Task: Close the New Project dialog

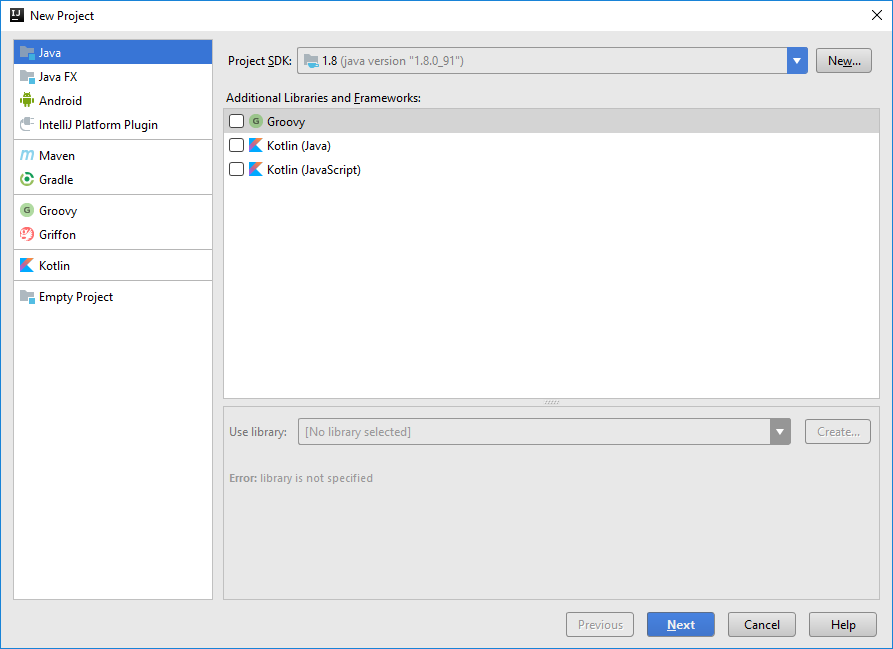Action: [876, 15]
